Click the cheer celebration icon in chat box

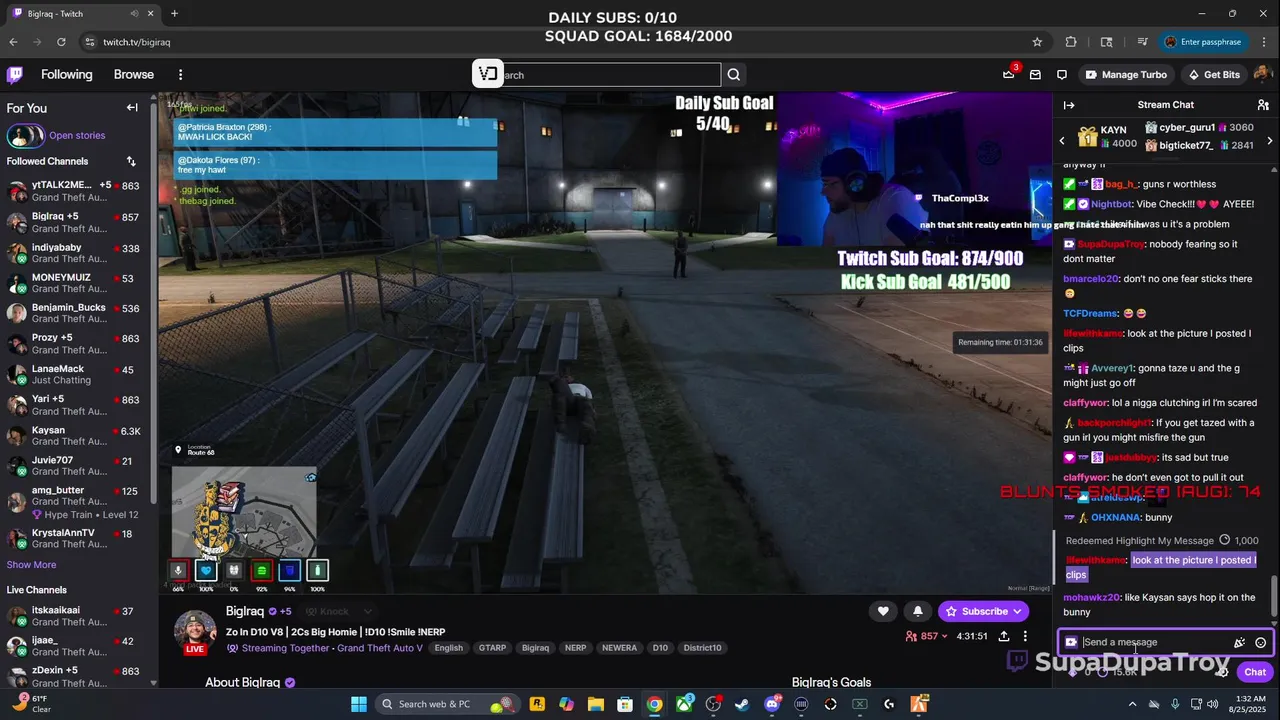1240,643
